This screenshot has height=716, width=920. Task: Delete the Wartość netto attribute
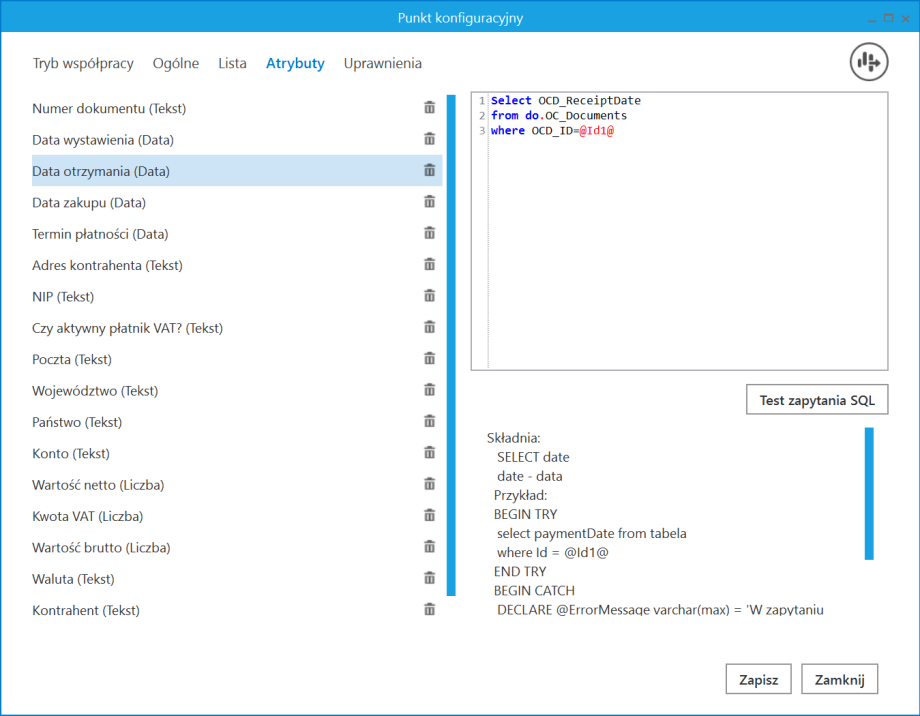429,484
